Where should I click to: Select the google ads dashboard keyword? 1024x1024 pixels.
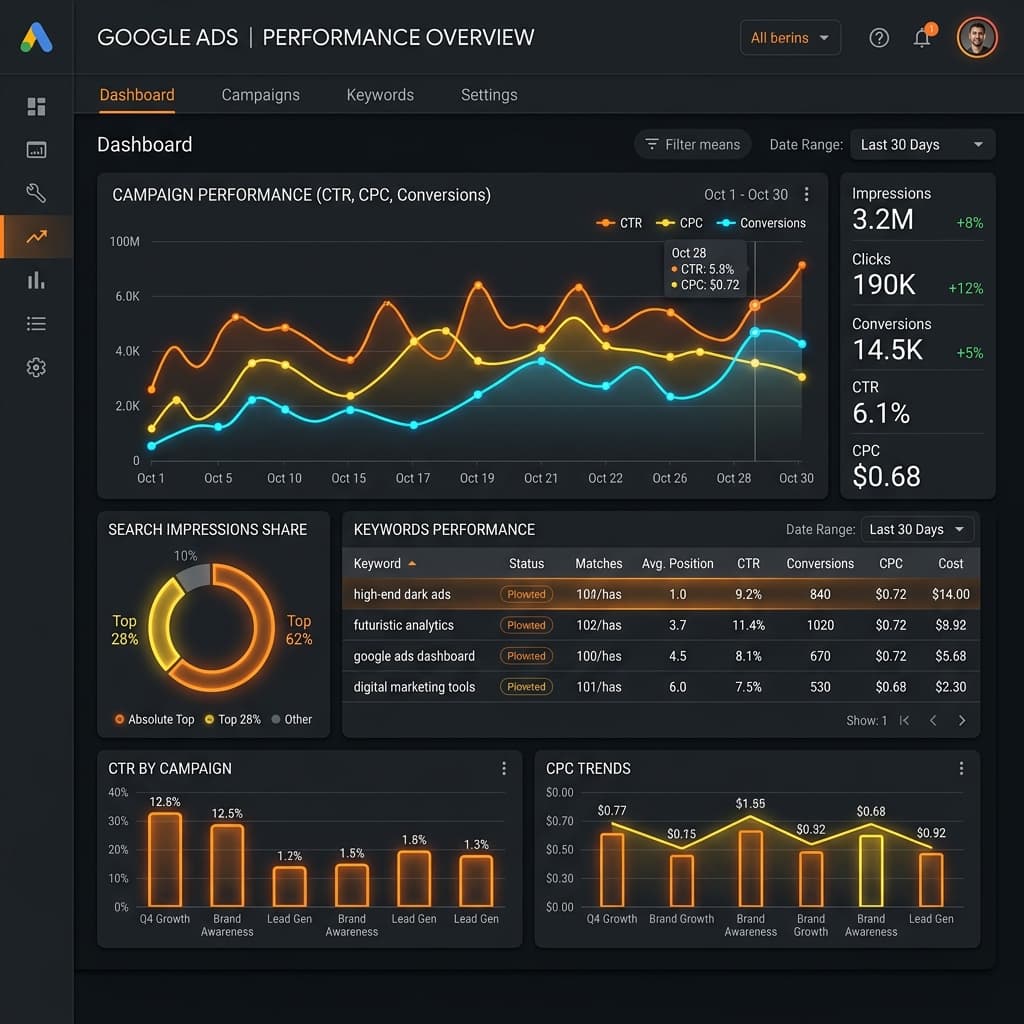point(414,656)
